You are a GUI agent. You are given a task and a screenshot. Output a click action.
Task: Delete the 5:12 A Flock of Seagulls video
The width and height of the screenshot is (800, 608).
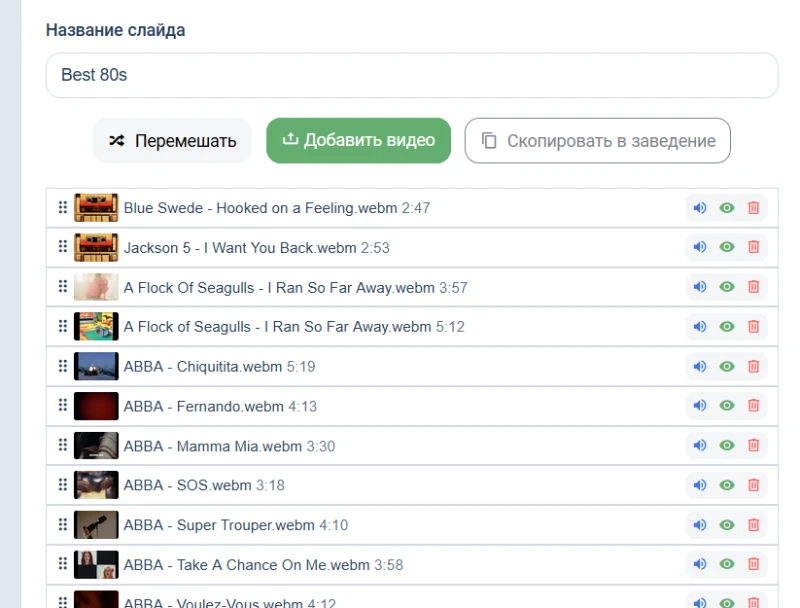pyautogui.click(x=754, y=326)
